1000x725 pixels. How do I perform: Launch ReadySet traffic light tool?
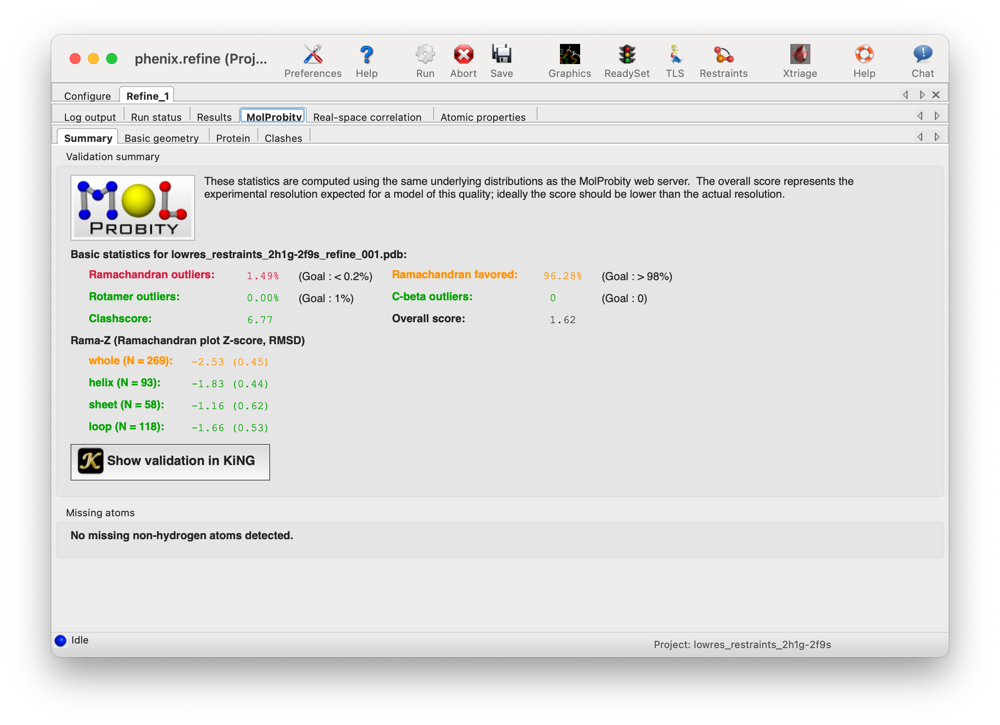point(627,61)
